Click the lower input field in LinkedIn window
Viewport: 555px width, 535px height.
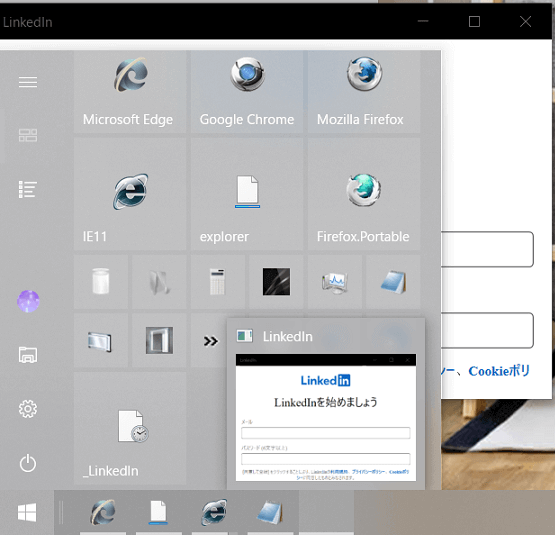tap(487, 330)
